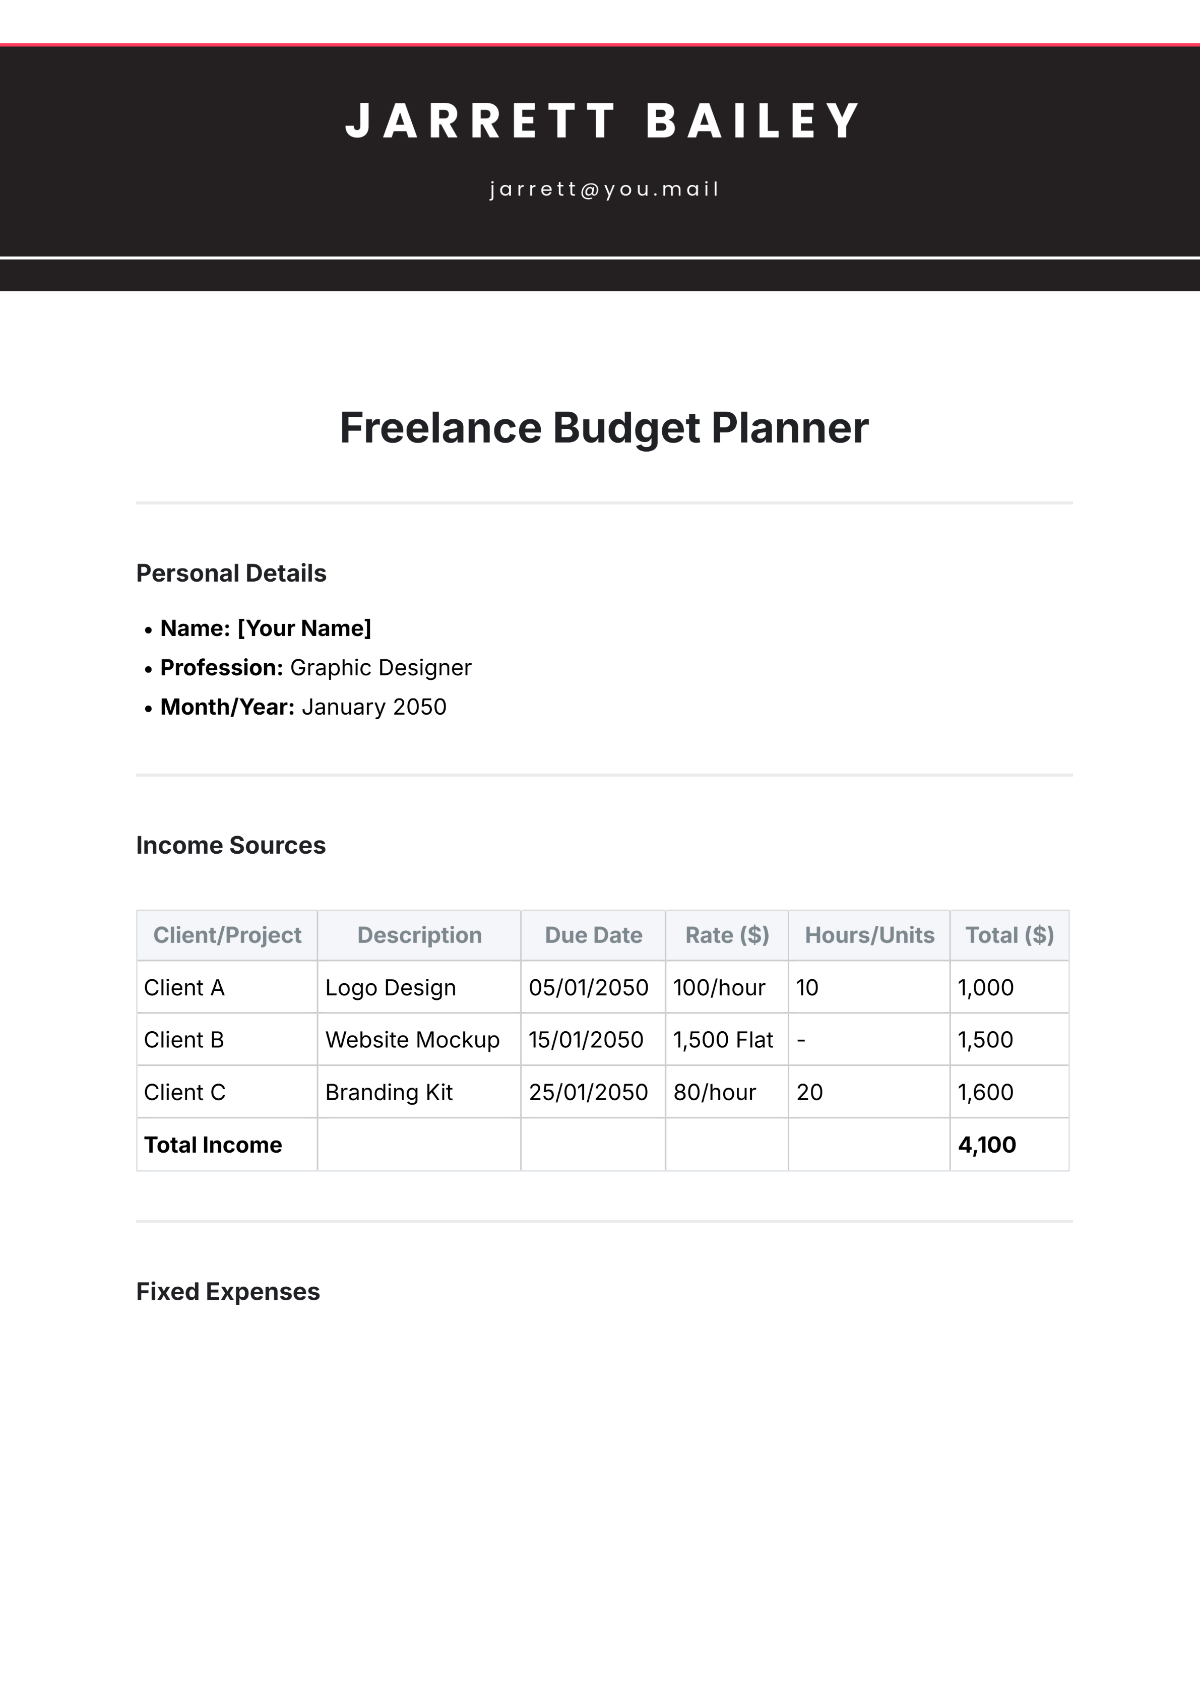This screenshot has width=1200, height=1696.
Task: Click the Due Date column header
Action: click(x=593, y=935)
